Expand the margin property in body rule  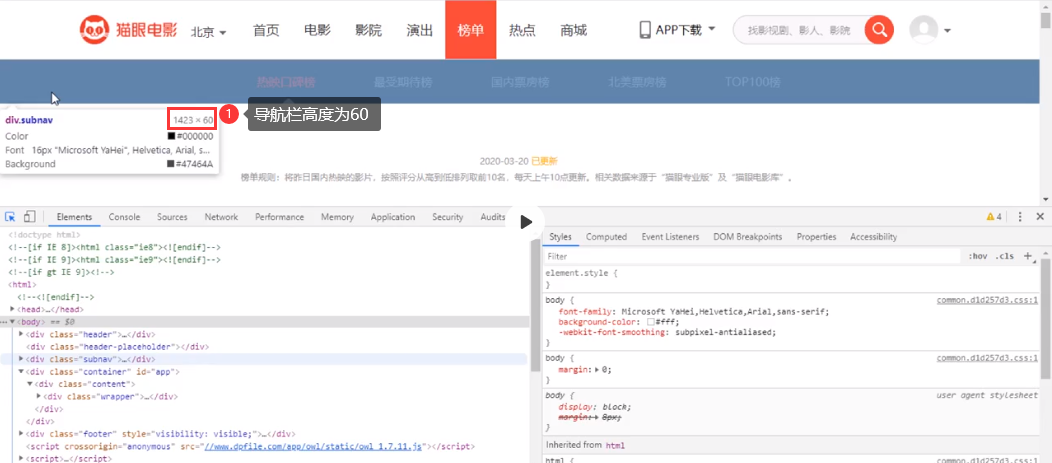click(596, 370)
